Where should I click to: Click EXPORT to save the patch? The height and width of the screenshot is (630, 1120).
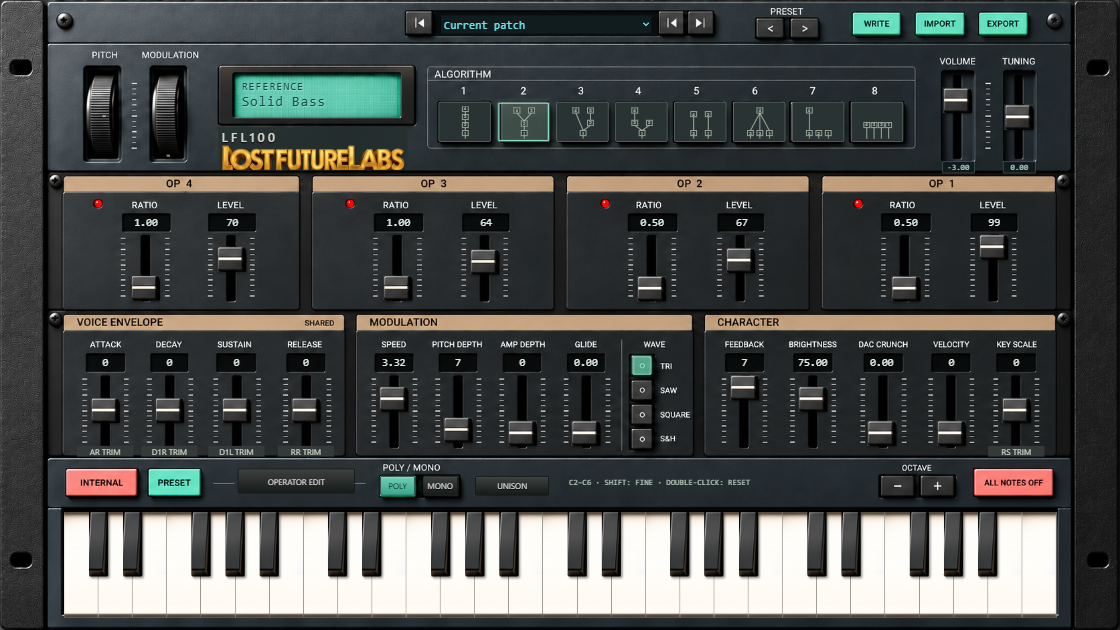coord(1003,24)
